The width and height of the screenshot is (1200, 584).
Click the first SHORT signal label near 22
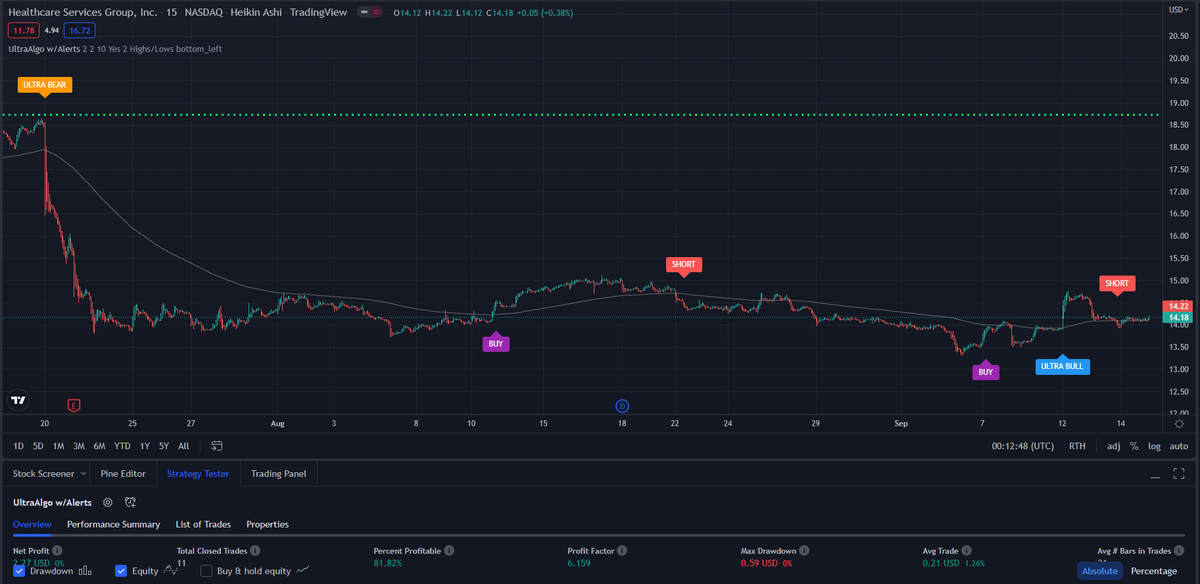[x=684, y=264]
